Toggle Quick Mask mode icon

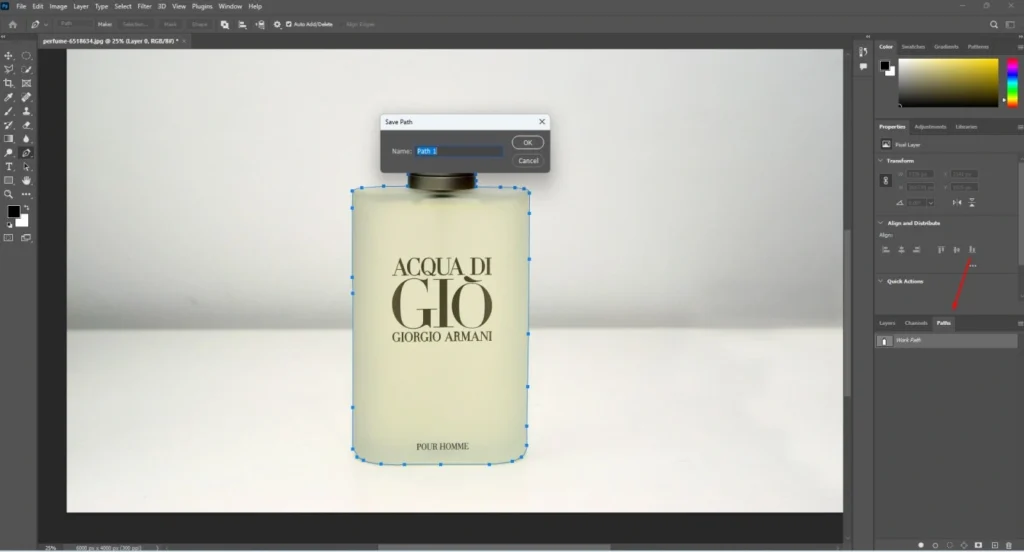coord(8,238)
